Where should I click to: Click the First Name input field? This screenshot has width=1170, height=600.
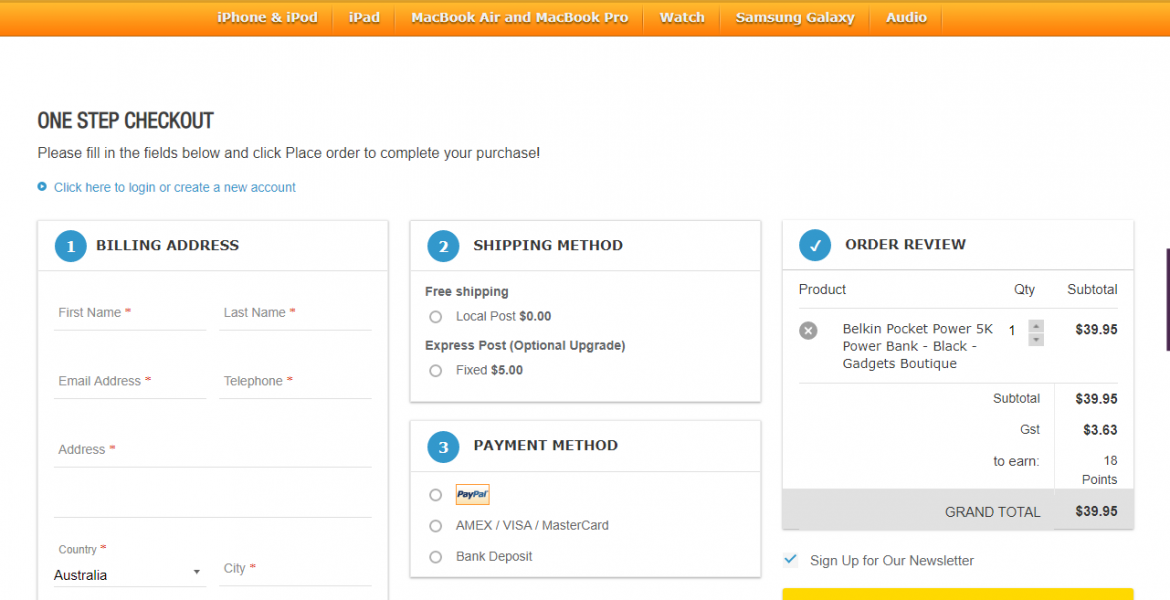pyautogui.click(x=129, y=313)
